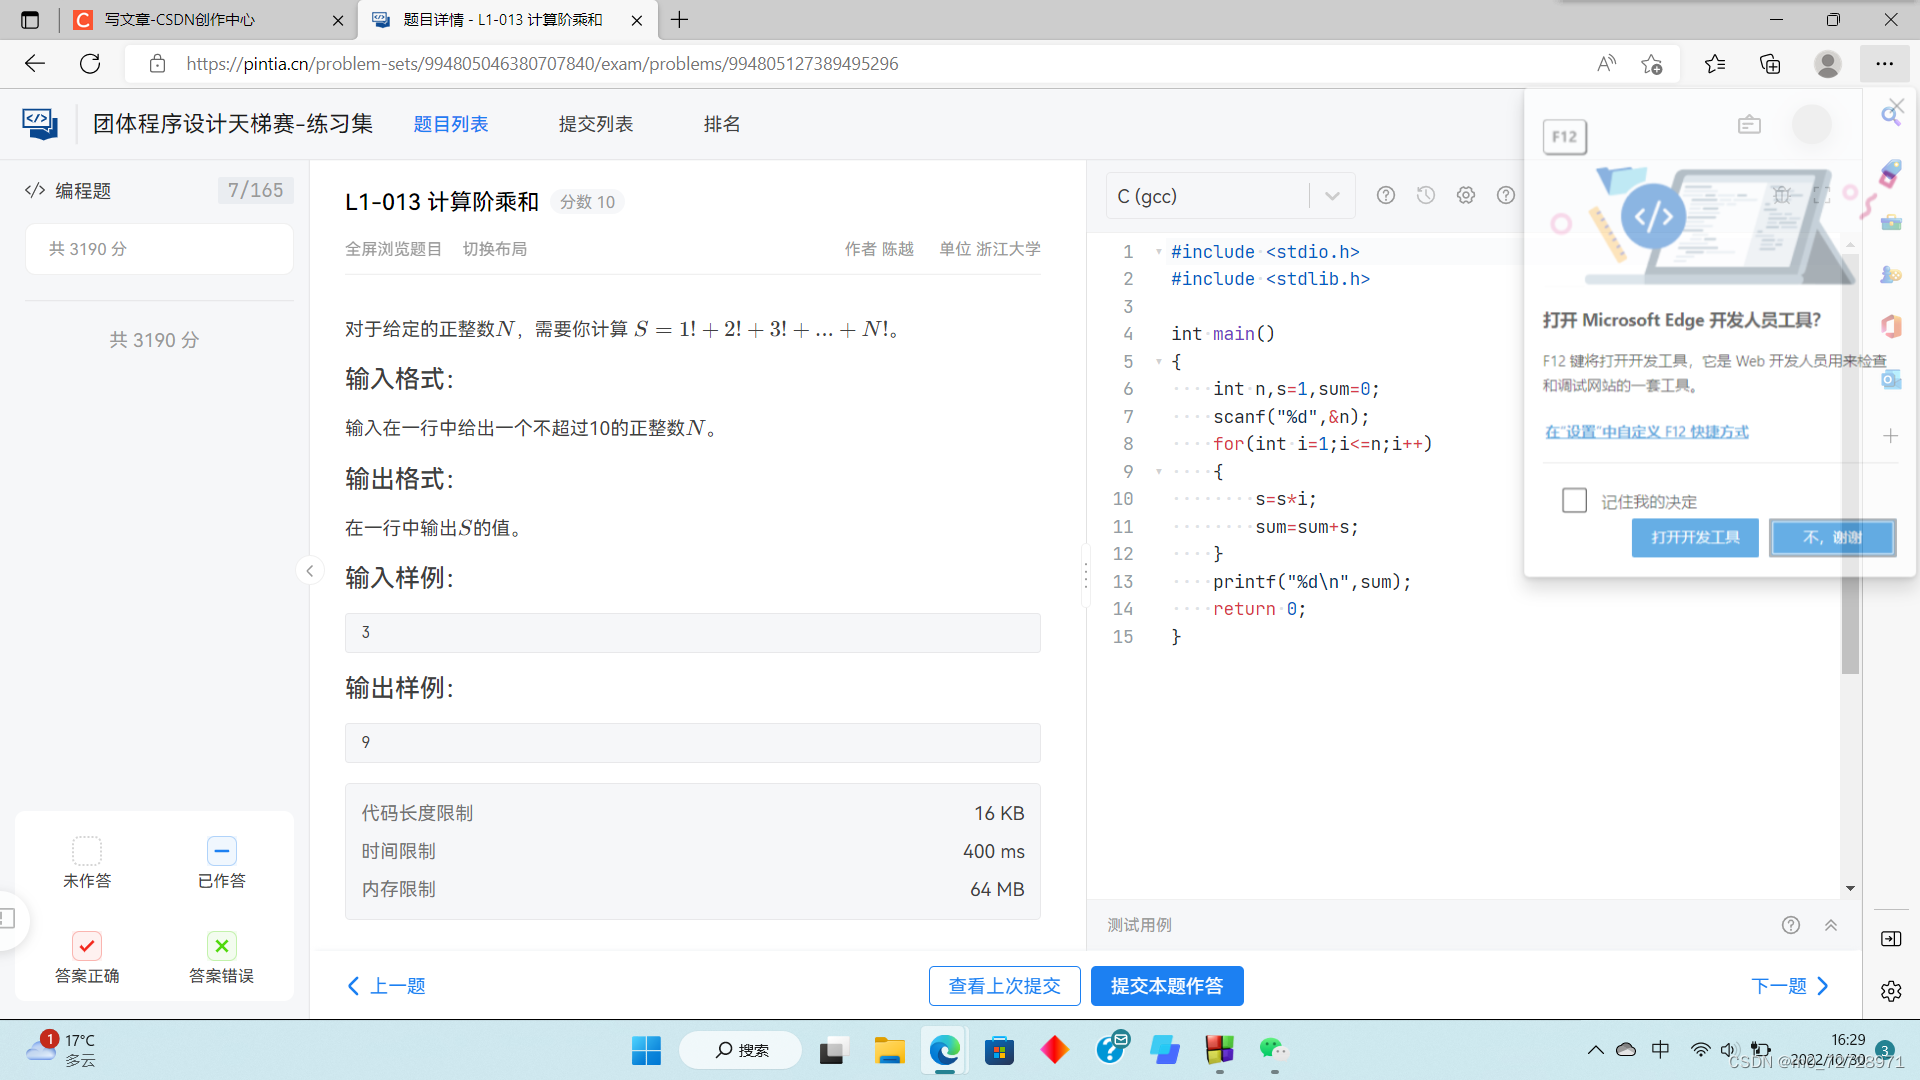This screenshot has height=1080, width=1920.
Task: View the submission history clock icon
Action: [x=1425, y=195]
